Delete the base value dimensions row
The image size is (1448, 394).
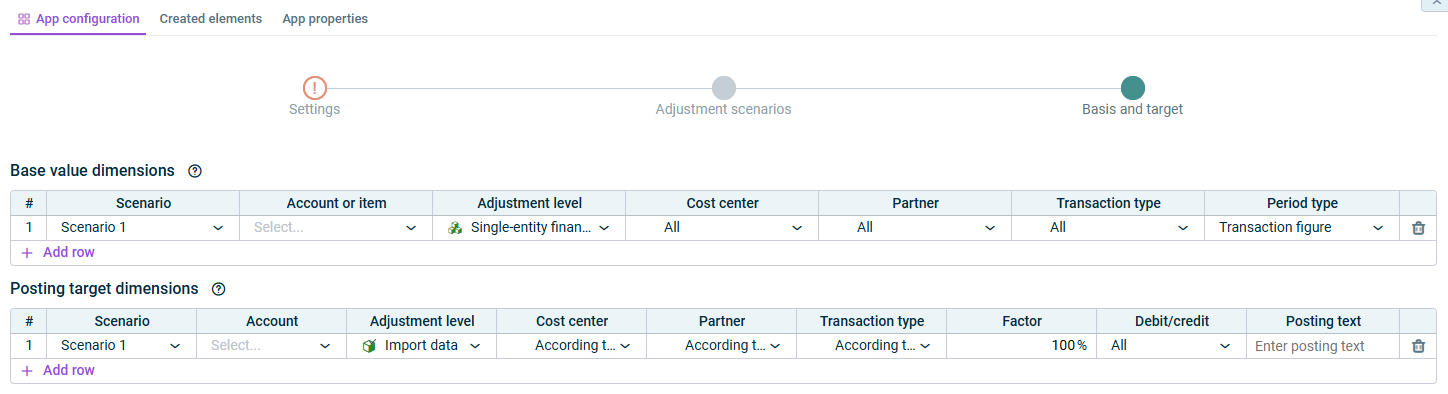point(1418,228)
